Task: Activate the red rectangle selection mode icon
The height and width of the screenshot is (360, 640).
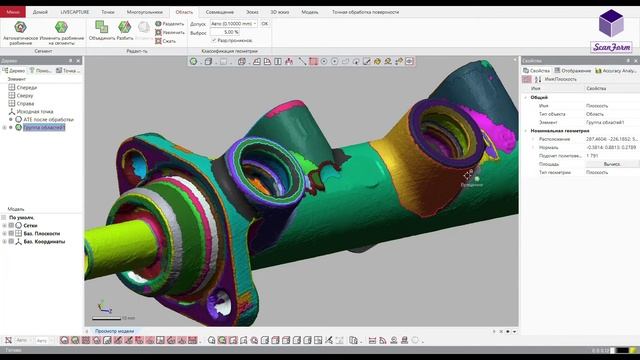Action: [313, 61]
